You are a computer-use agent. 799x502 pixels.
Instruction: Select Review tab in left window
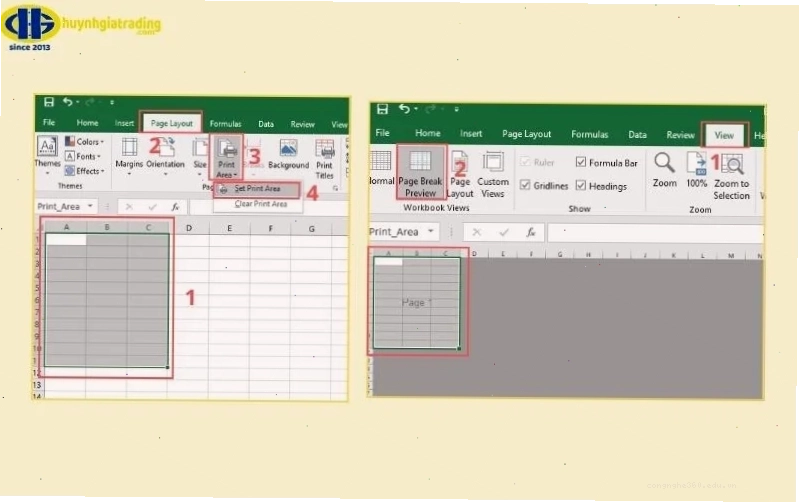click(x=303, y=124)
